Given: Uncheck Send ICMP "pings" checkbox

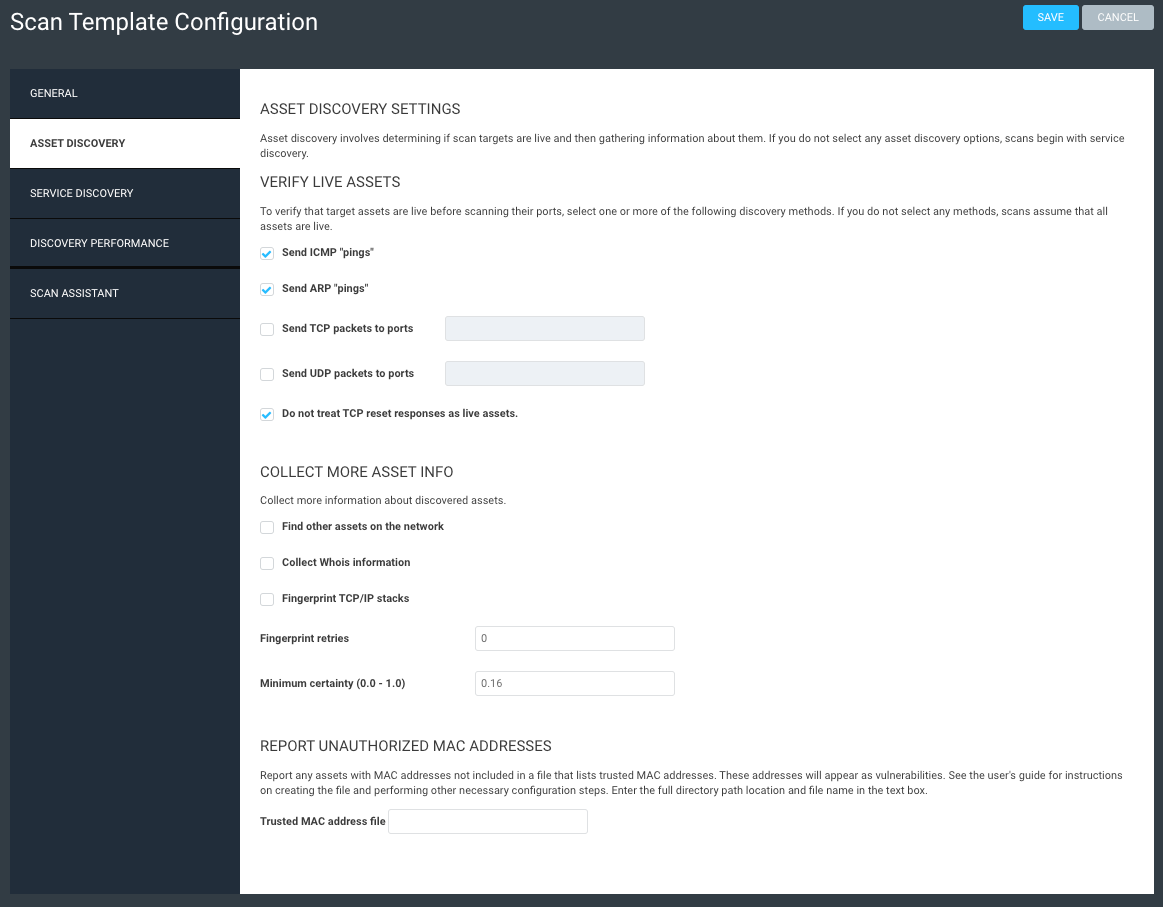Looking at the screenshot, I should [x=267, y=254].
